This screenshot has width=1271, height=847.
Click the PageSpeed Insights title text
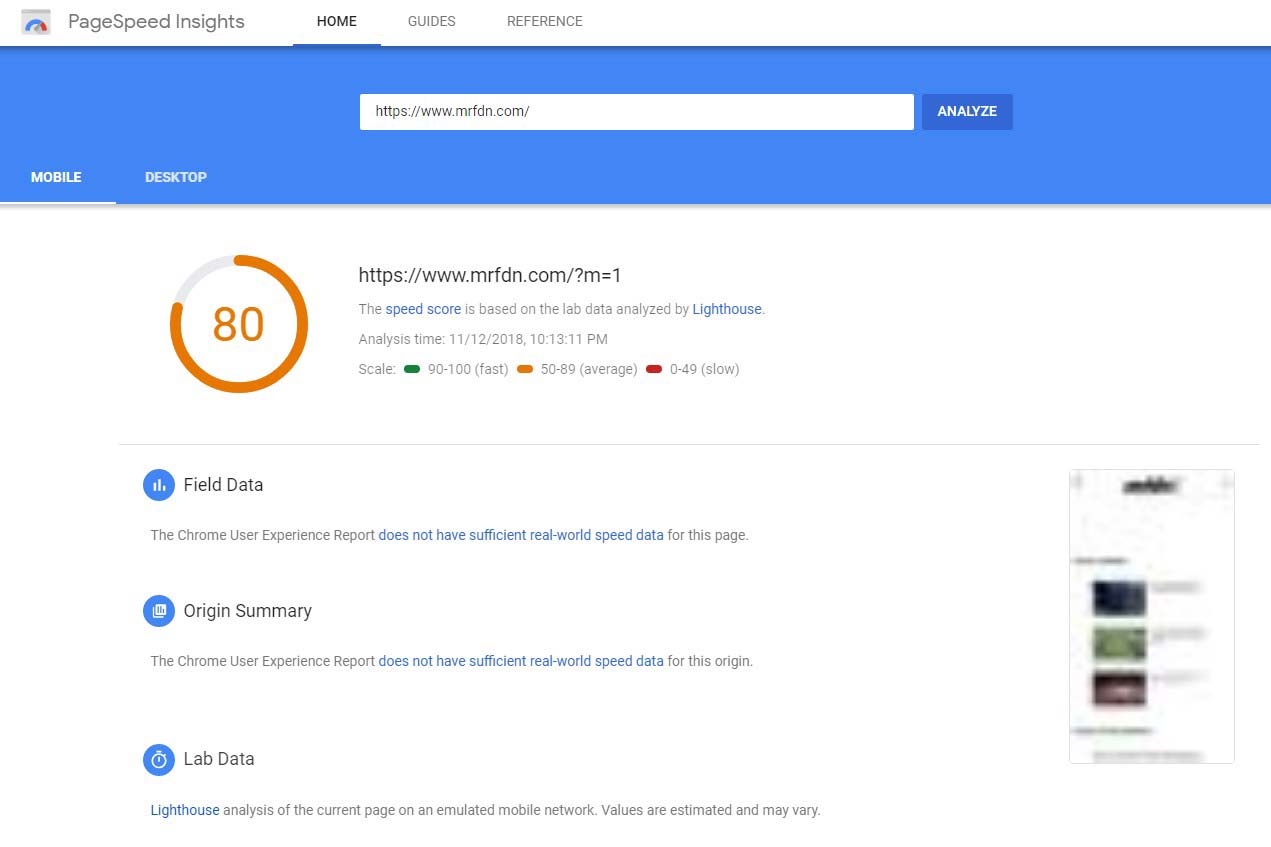(156, 22)
